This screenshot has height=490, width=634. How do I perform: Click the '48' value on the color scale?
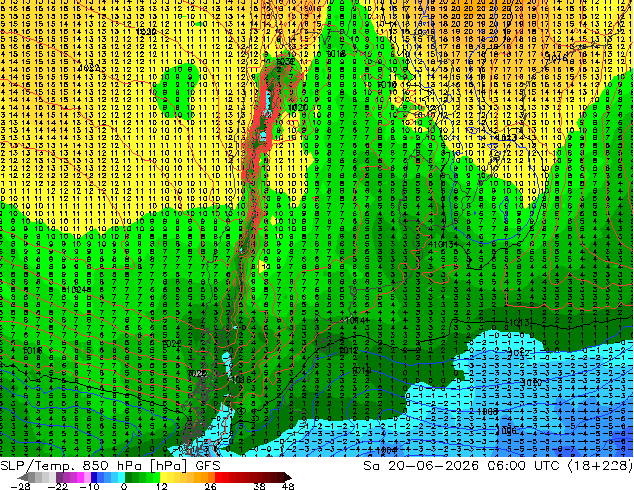click(x=287, y=486)
